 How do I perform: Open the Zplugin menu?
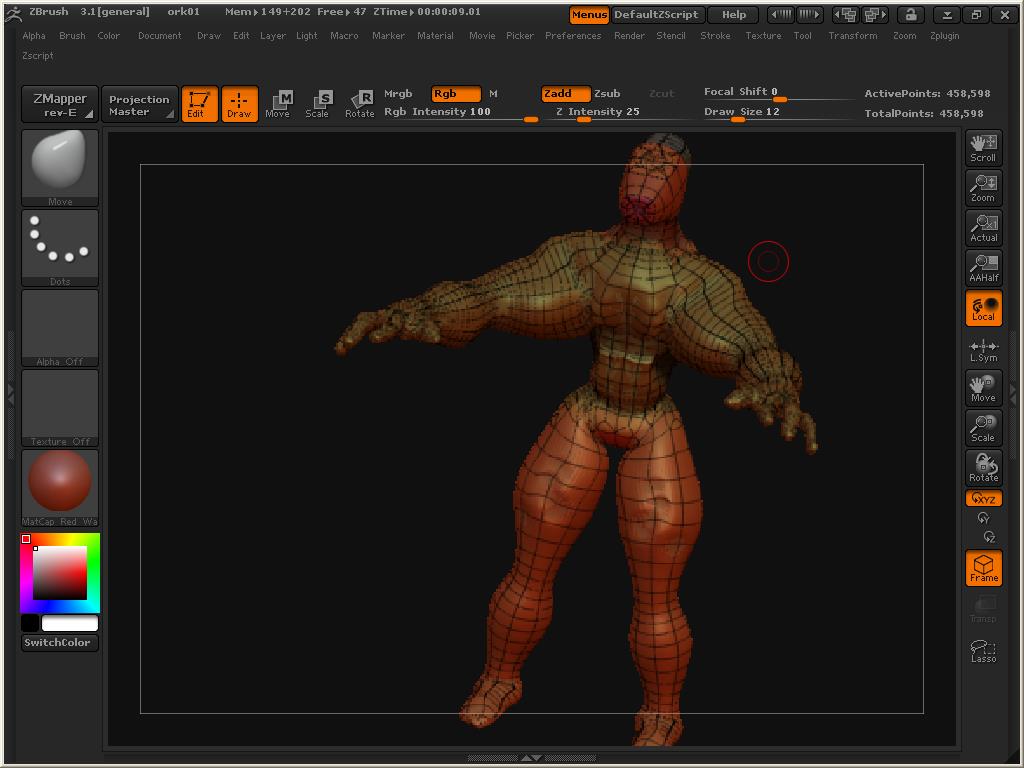coord(944,36)
